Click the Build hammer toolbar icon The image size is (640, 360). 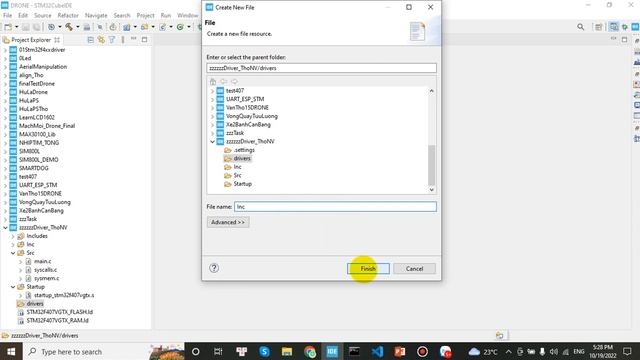pyautogui.click(x=69, y=27)
